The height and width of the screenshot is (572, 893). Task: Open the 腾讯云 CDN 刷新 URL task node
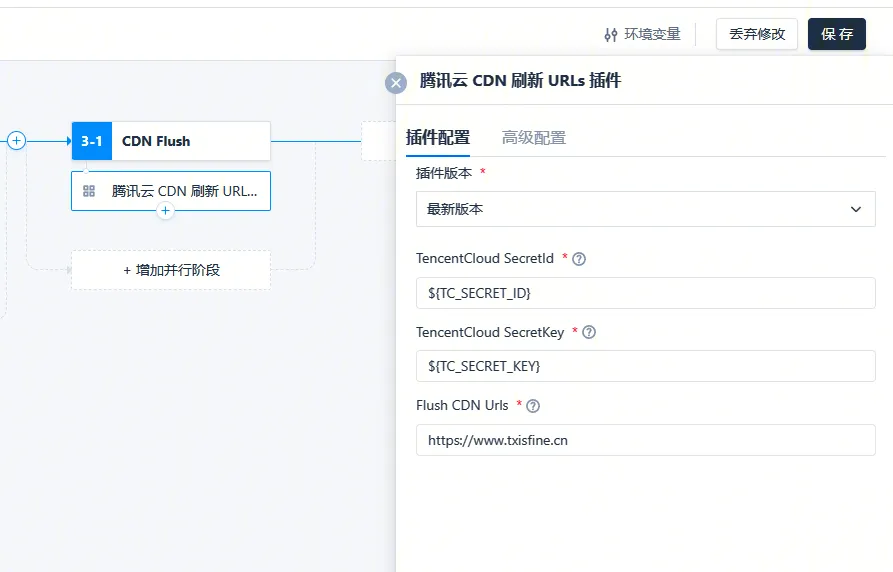[184, 190]
